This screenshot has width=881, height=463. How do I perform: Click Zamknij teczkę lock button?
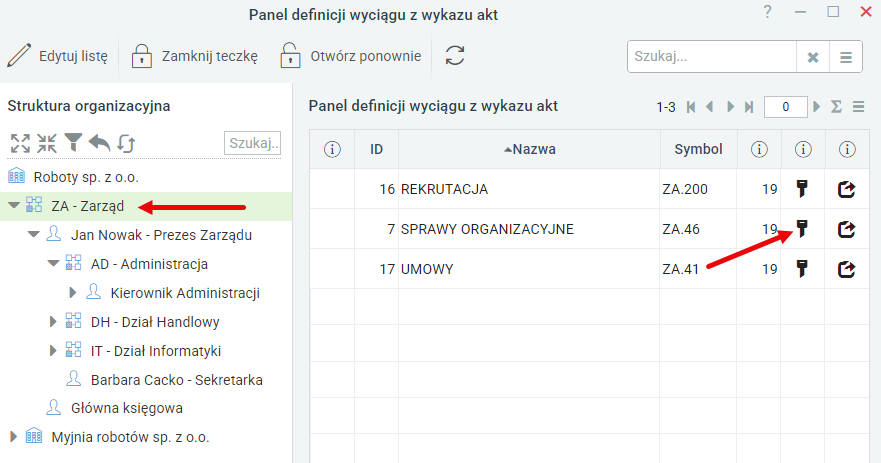pos(194,56)
